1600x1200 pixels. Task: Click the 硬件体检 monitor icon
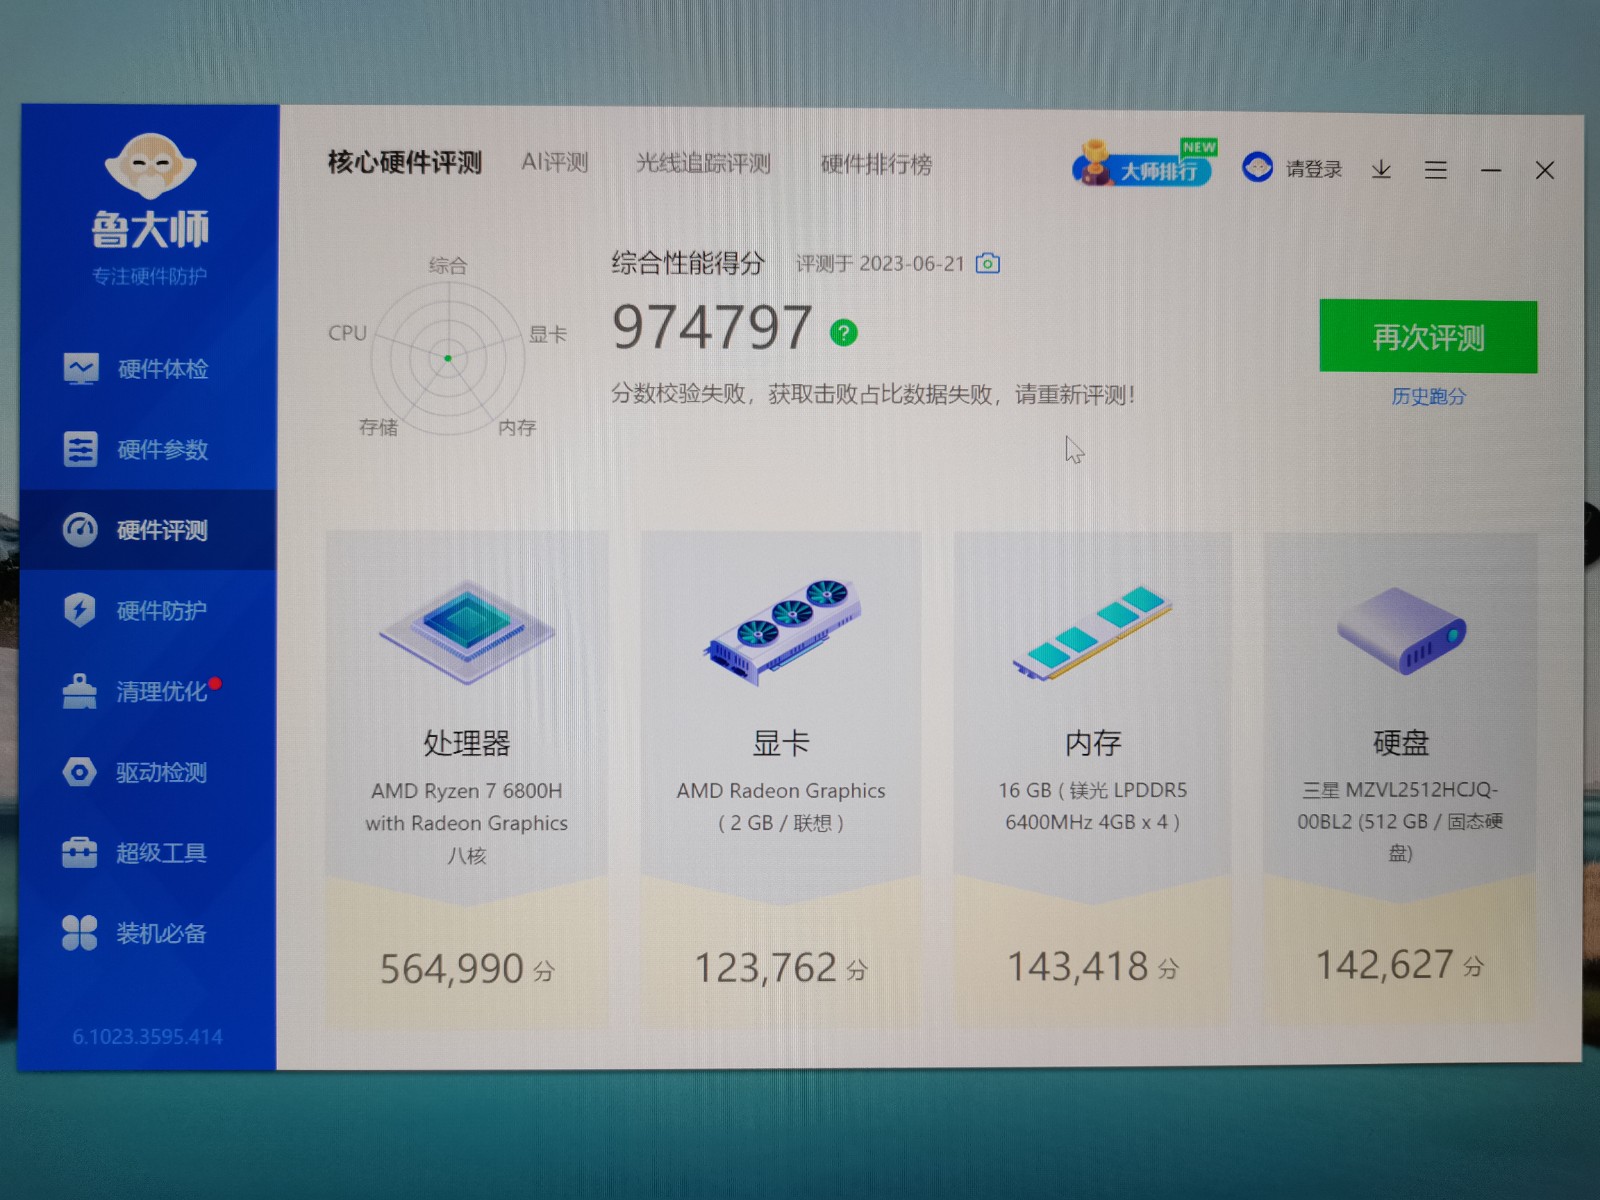(x=81, y=369)
